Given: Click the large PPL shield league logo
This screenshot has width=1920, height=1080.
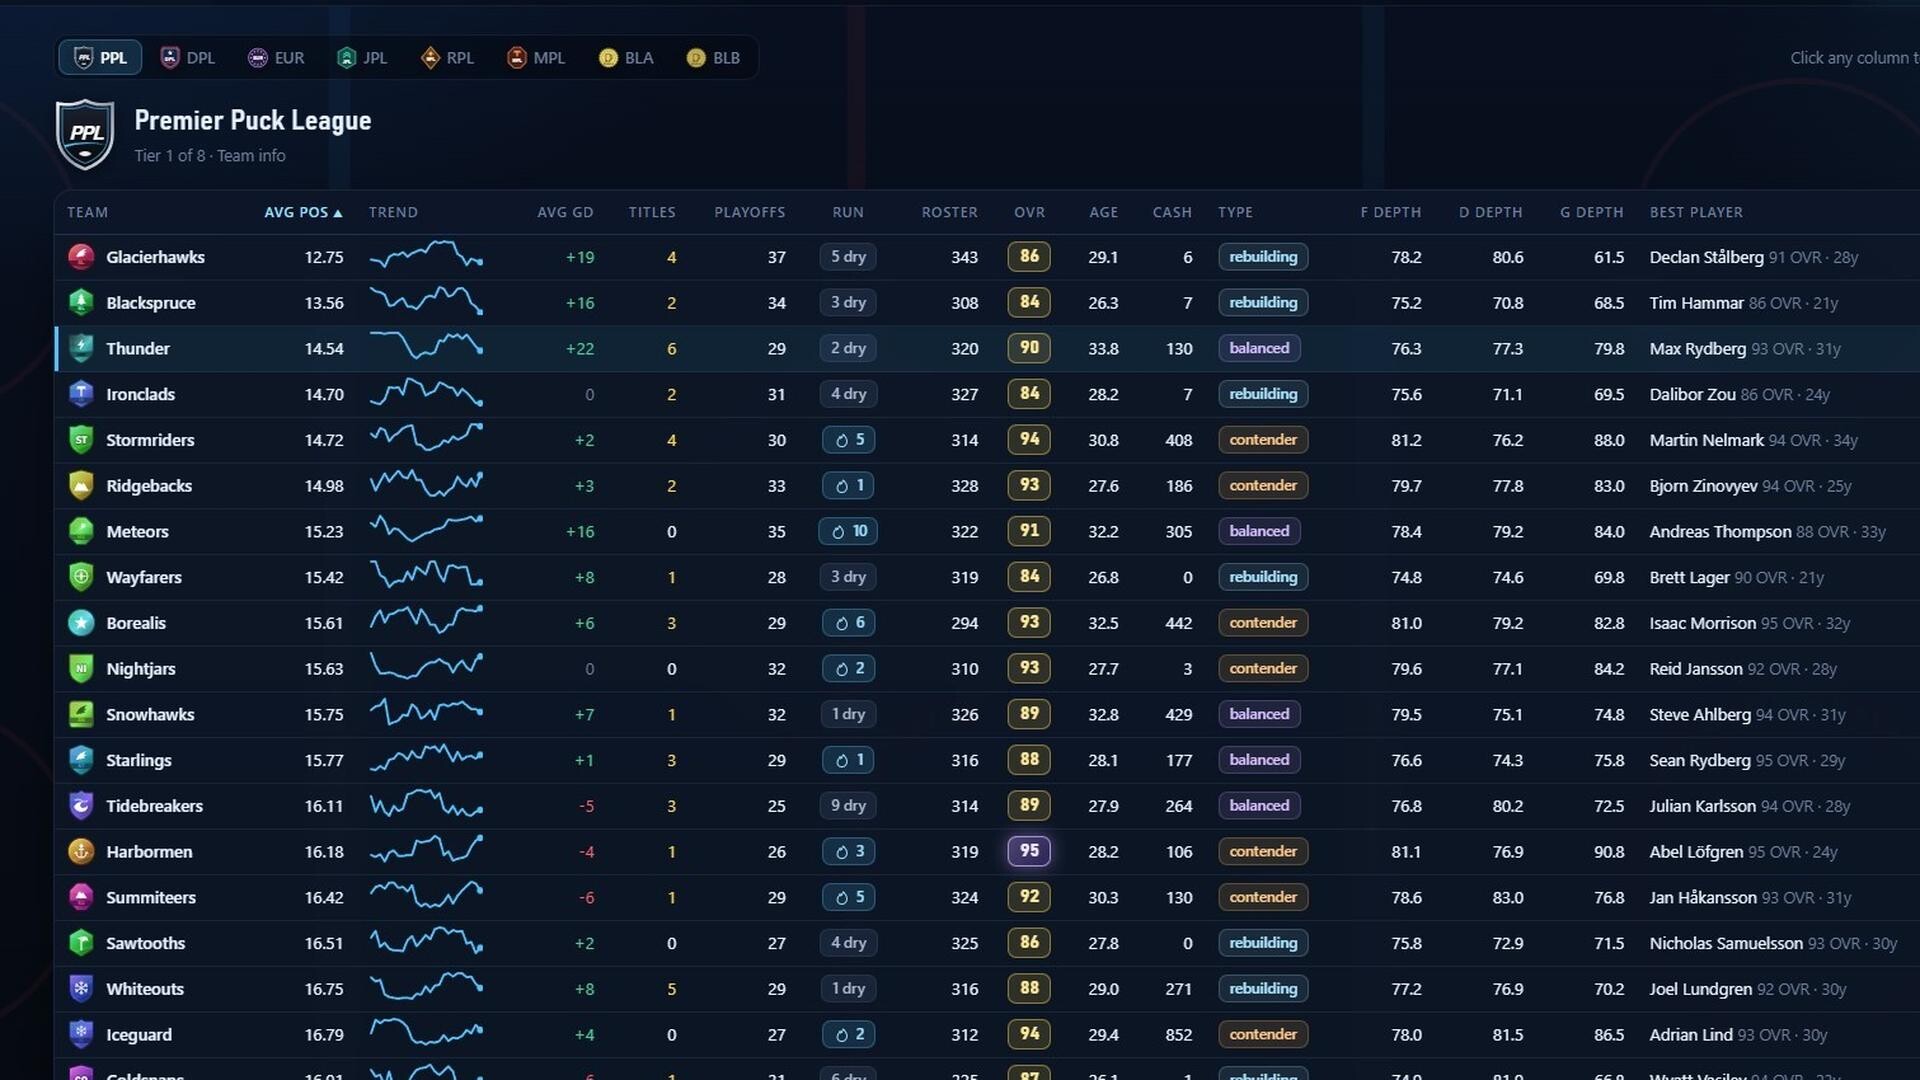Looking at the screenshot, I should 85,134.
